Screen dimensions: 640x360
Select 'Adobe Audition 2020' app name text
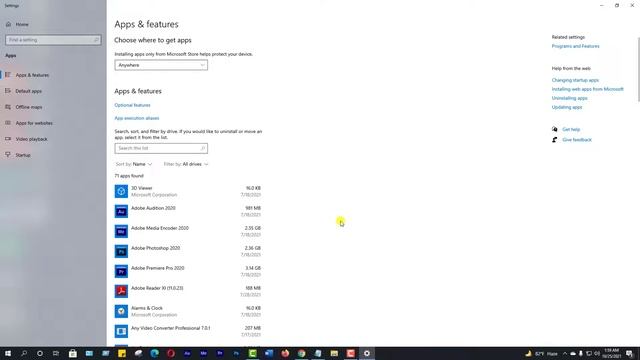(153, 208)
